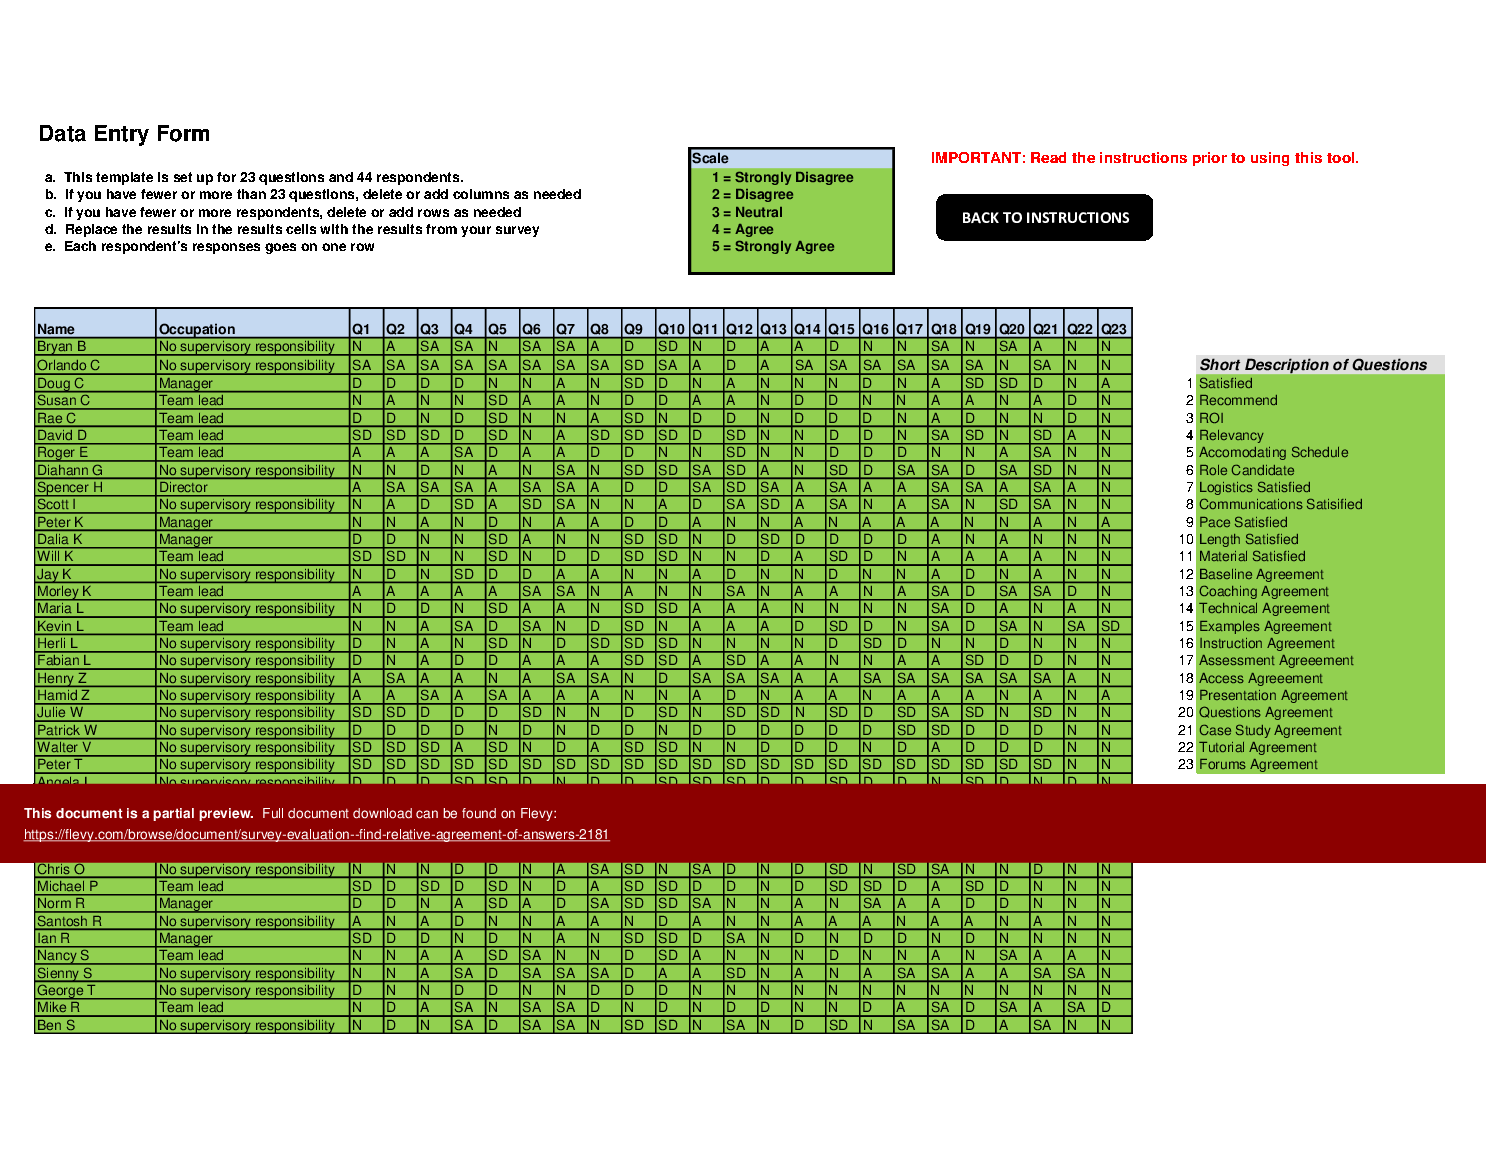Click the Occupation column header

click(x=200, y=328)
